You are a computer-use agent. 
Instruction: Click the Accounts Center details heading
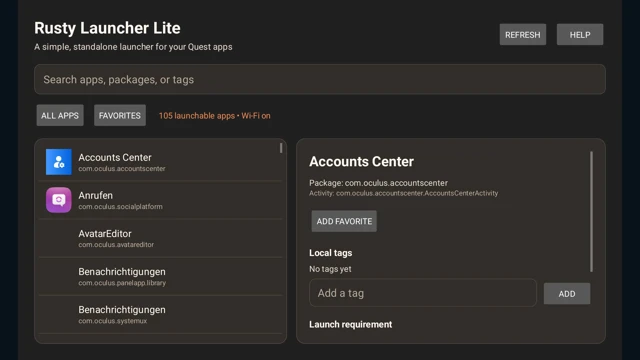361,162
